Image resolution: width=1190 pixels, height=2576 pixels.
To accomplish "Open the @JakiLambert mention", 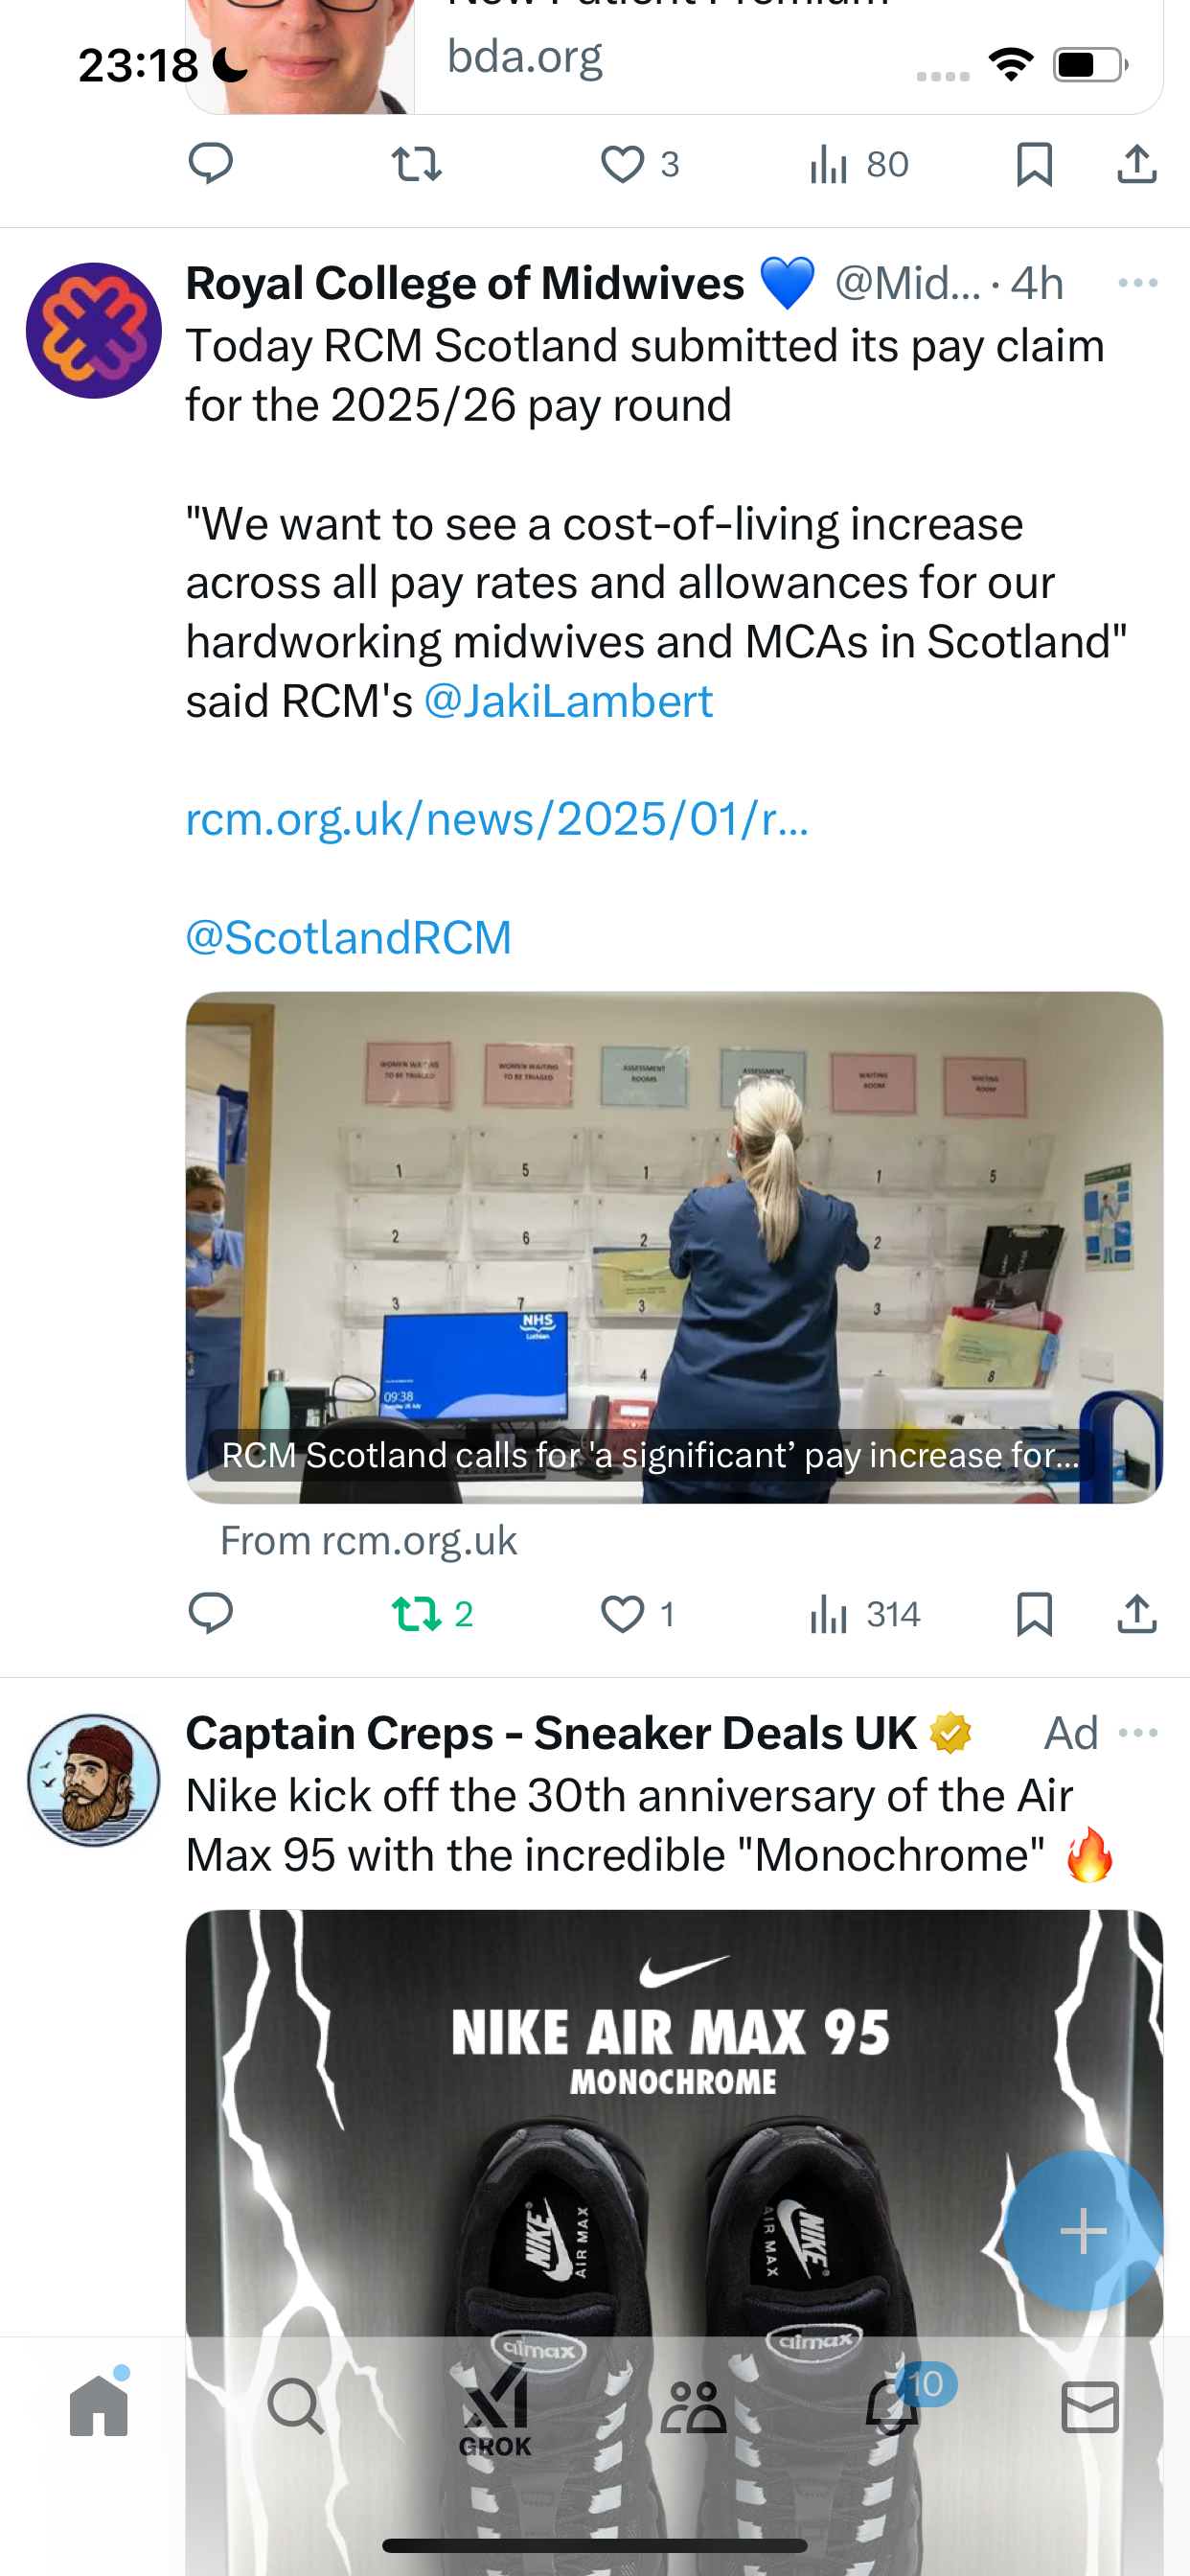I will click(568, 701).
